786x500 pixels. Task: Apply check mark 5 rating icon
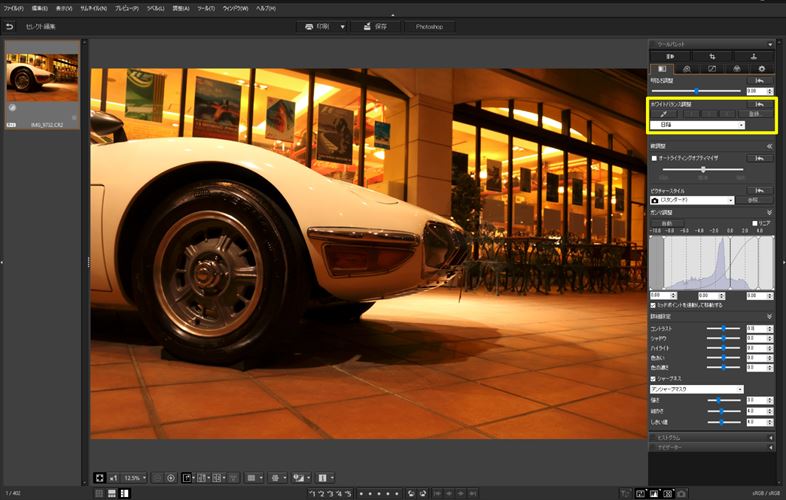click(x=348, y=494)
